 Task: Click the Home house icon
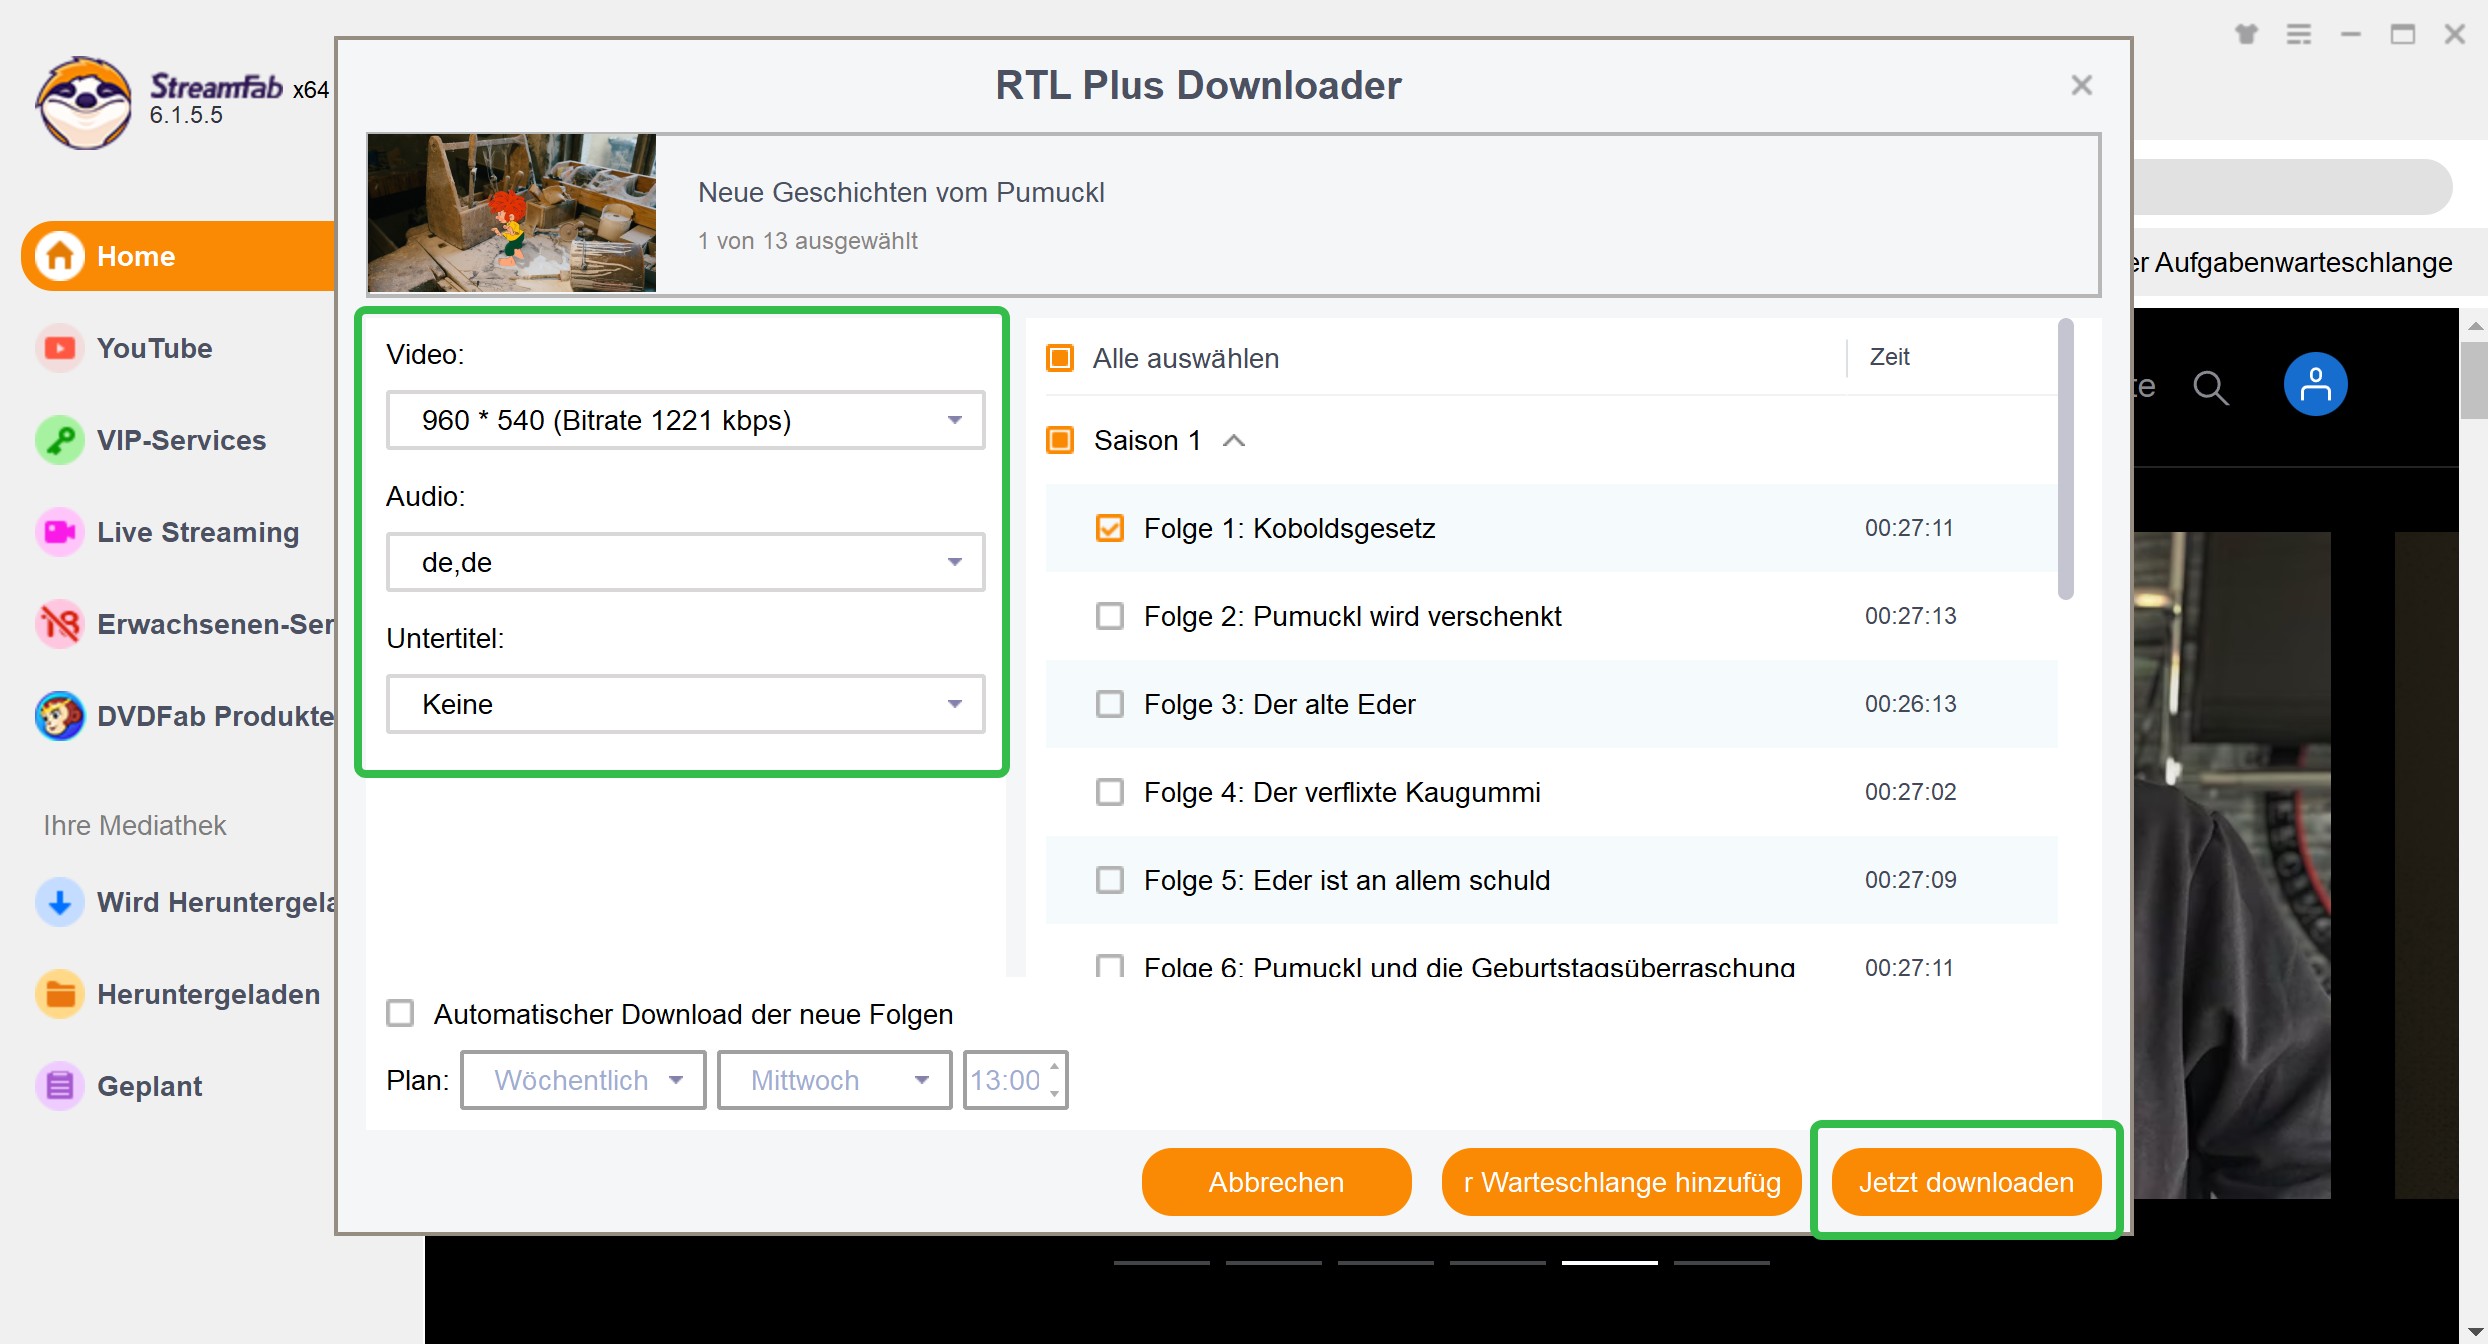click(x=60, y=256)
